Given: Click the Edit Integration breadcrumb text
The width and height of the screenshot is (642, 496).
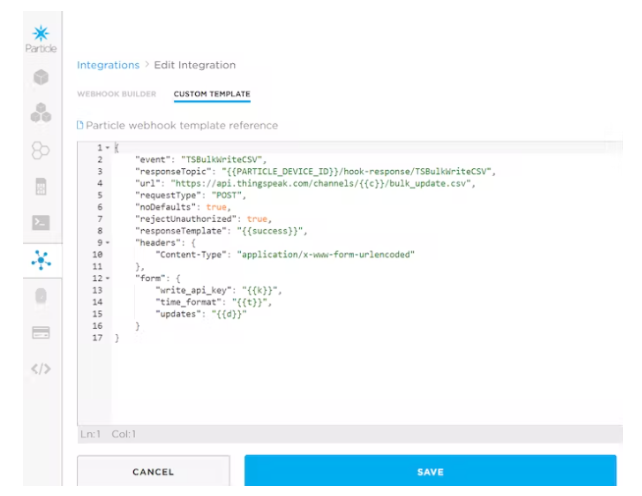Looking at the screenshot, I should tap(195, 65).
